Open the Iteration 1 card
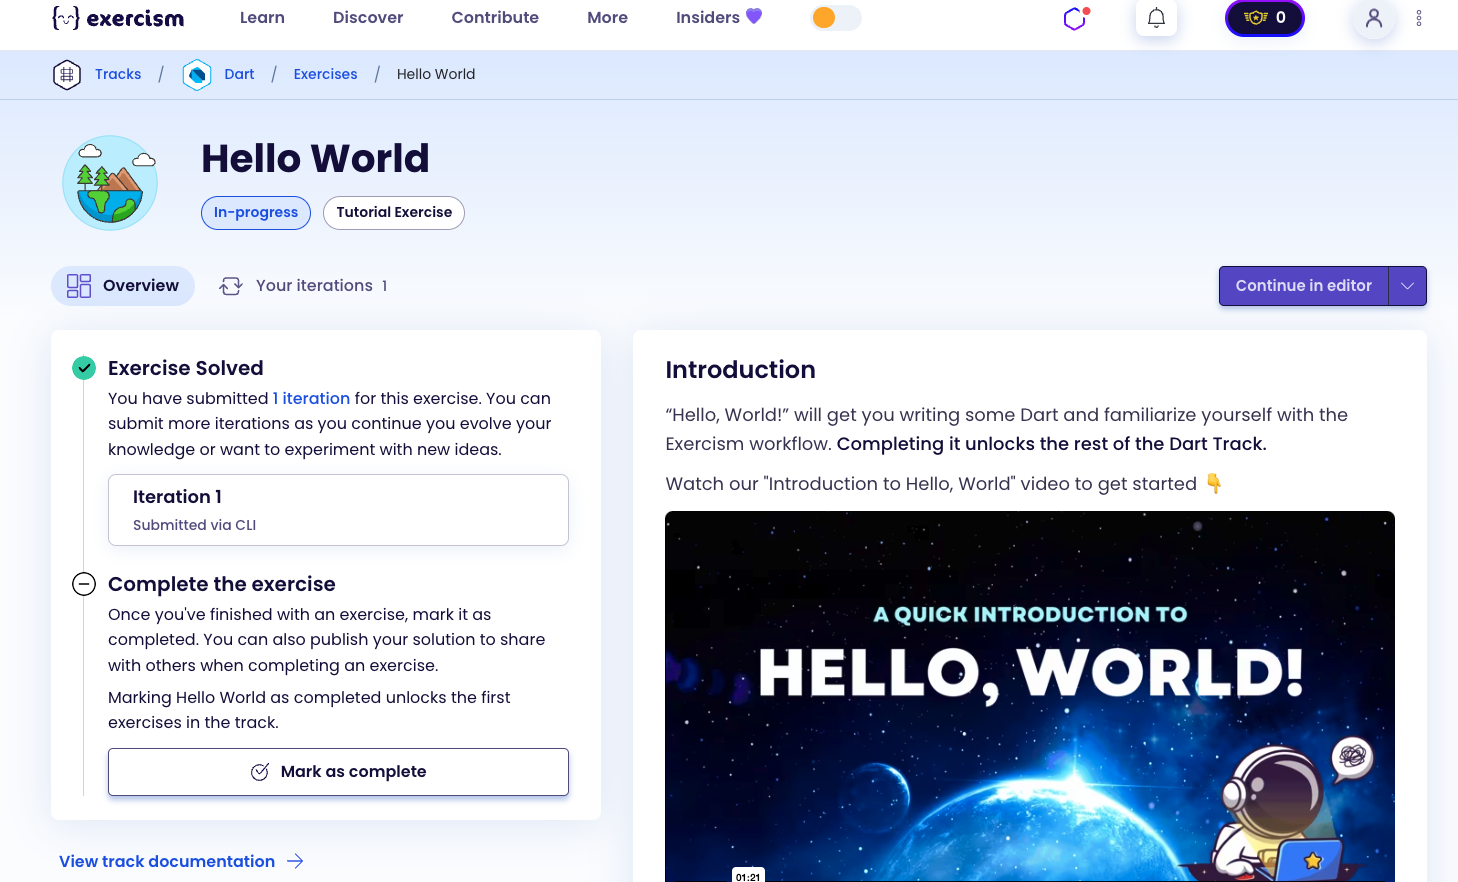This screenshot has height=882, width=1458. (x=338, y=510)
